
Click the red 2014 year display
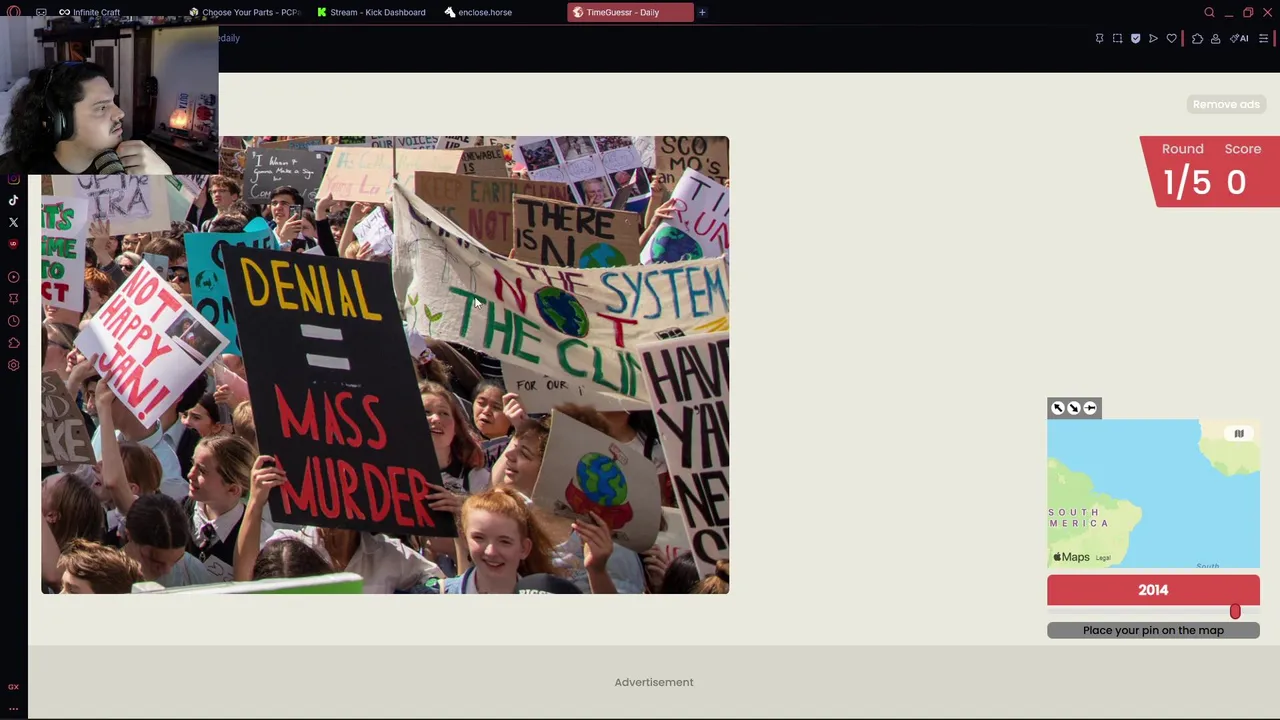[1153, 590]
